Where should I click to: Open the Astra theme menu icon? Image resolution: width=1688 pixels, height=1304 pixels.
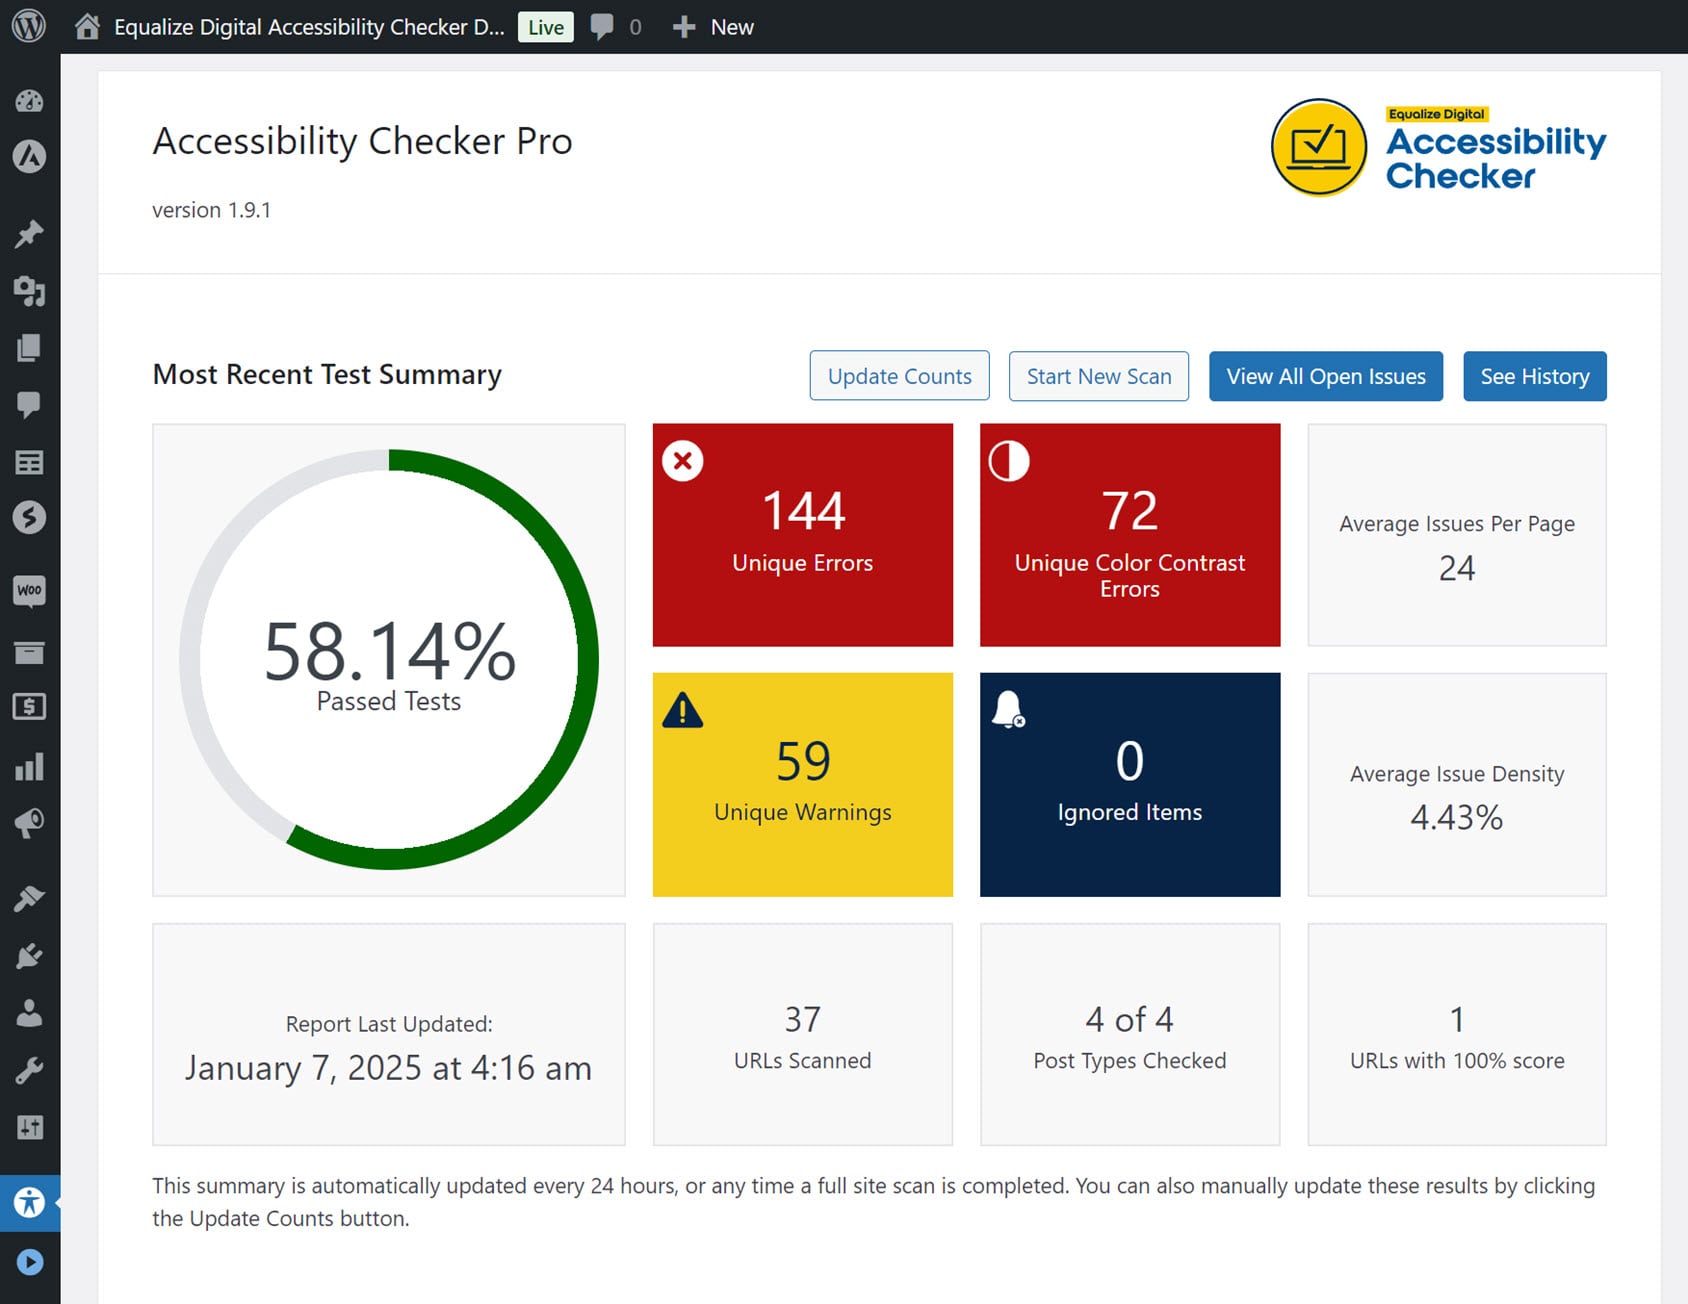coord(29,156)
